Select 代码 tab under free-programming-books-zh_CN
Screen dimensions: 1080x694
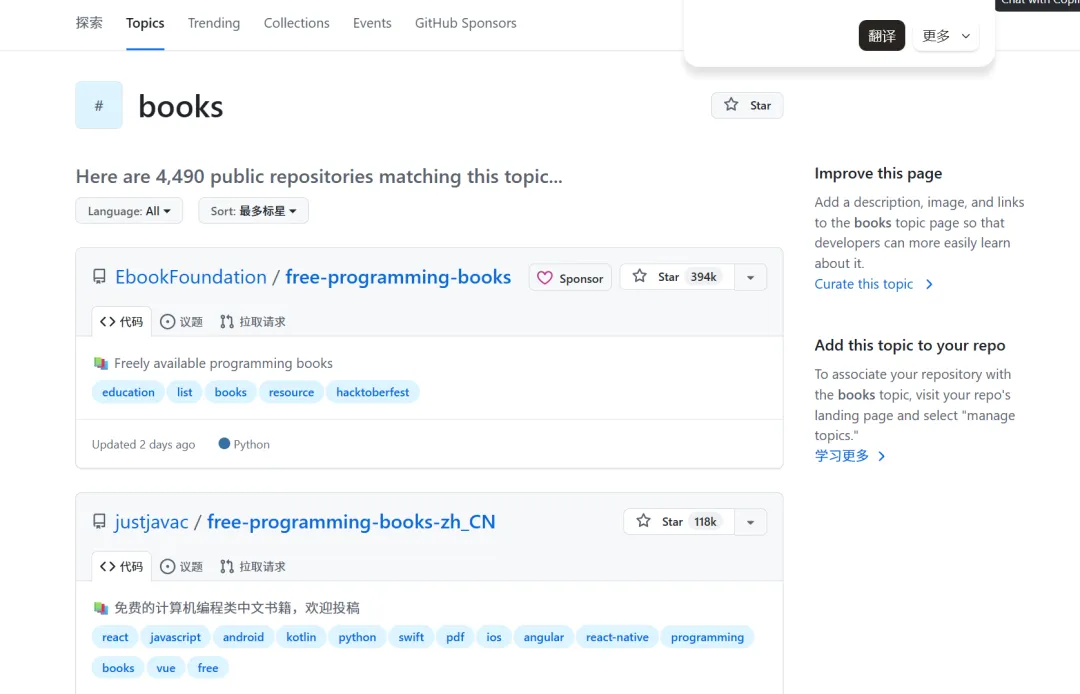click(x=121, y=567)
